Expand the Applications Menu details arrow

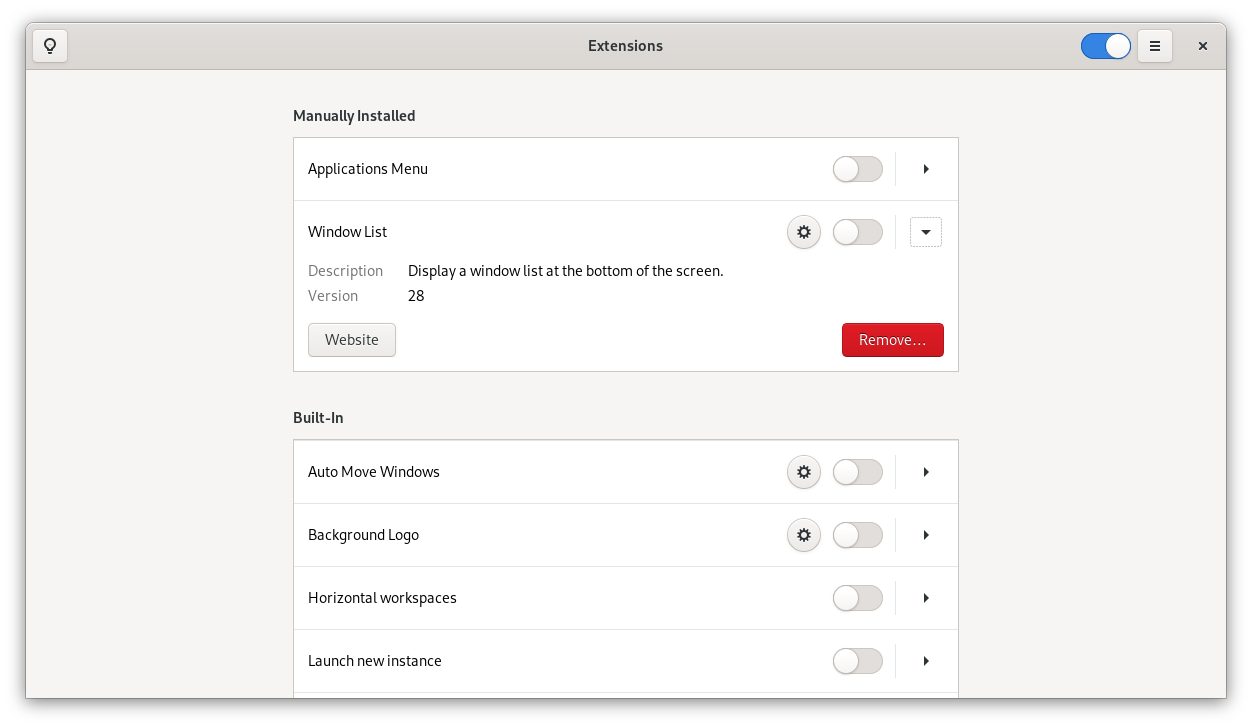[926, 169]
